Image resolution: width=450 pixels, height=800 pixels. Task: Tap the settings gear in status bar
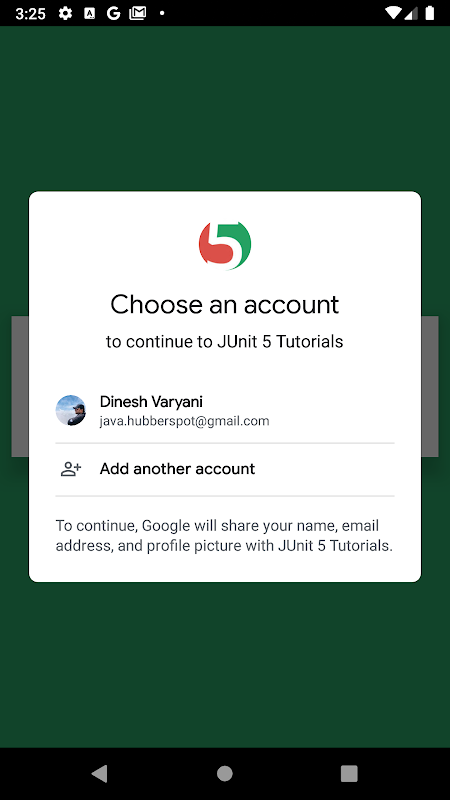[x=65, y=13]
